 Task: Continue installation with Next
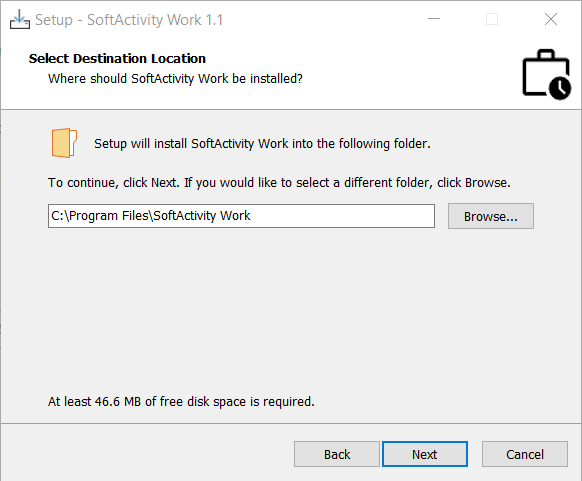tap(425, 454)
